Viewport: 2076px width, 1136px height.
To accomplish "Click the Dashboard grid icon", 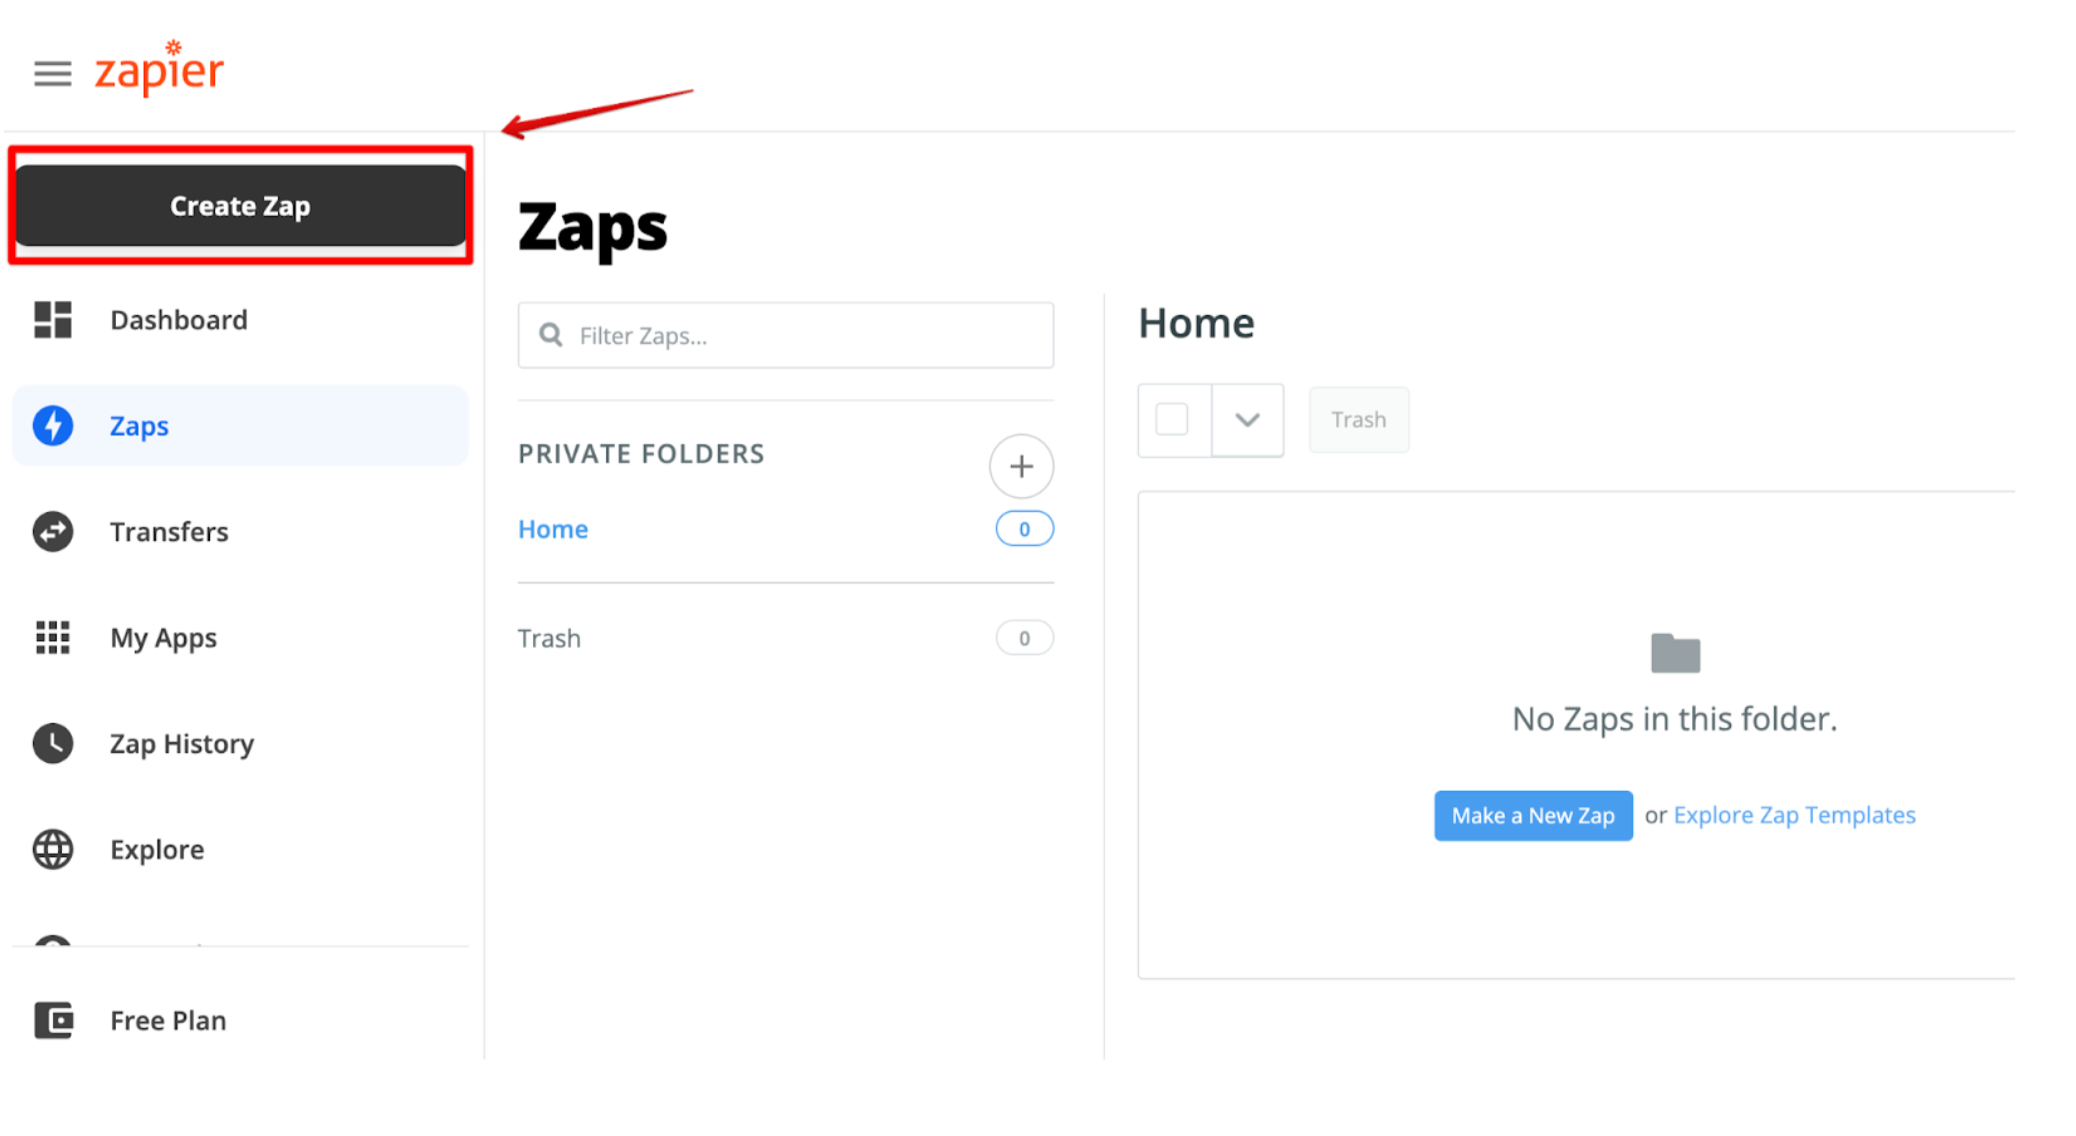I will (53, 320).
